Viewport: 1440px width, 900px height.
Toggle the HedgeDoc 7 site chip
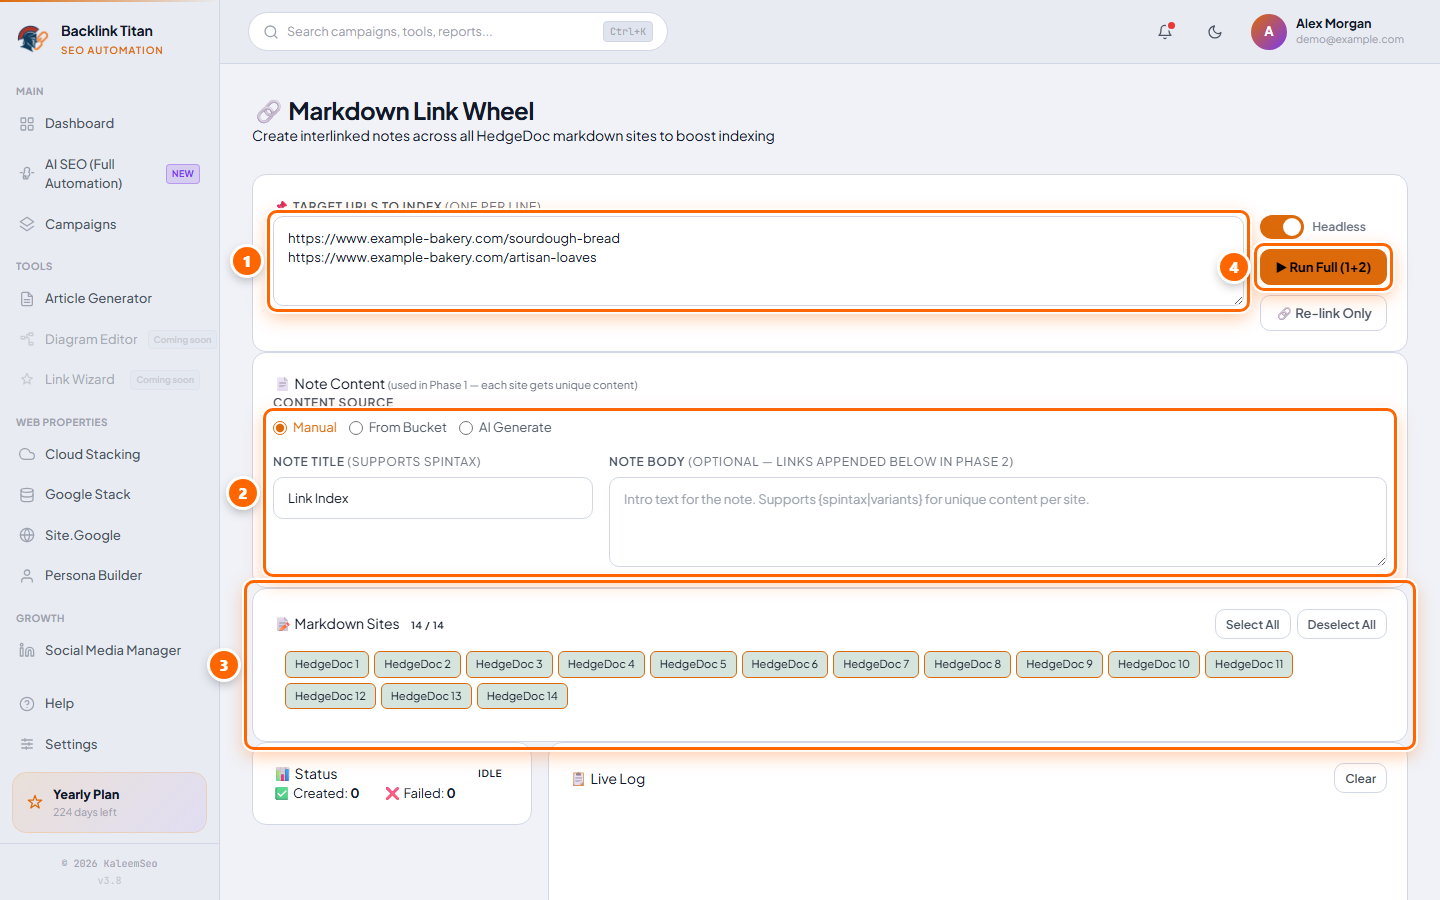pos(876,664)
